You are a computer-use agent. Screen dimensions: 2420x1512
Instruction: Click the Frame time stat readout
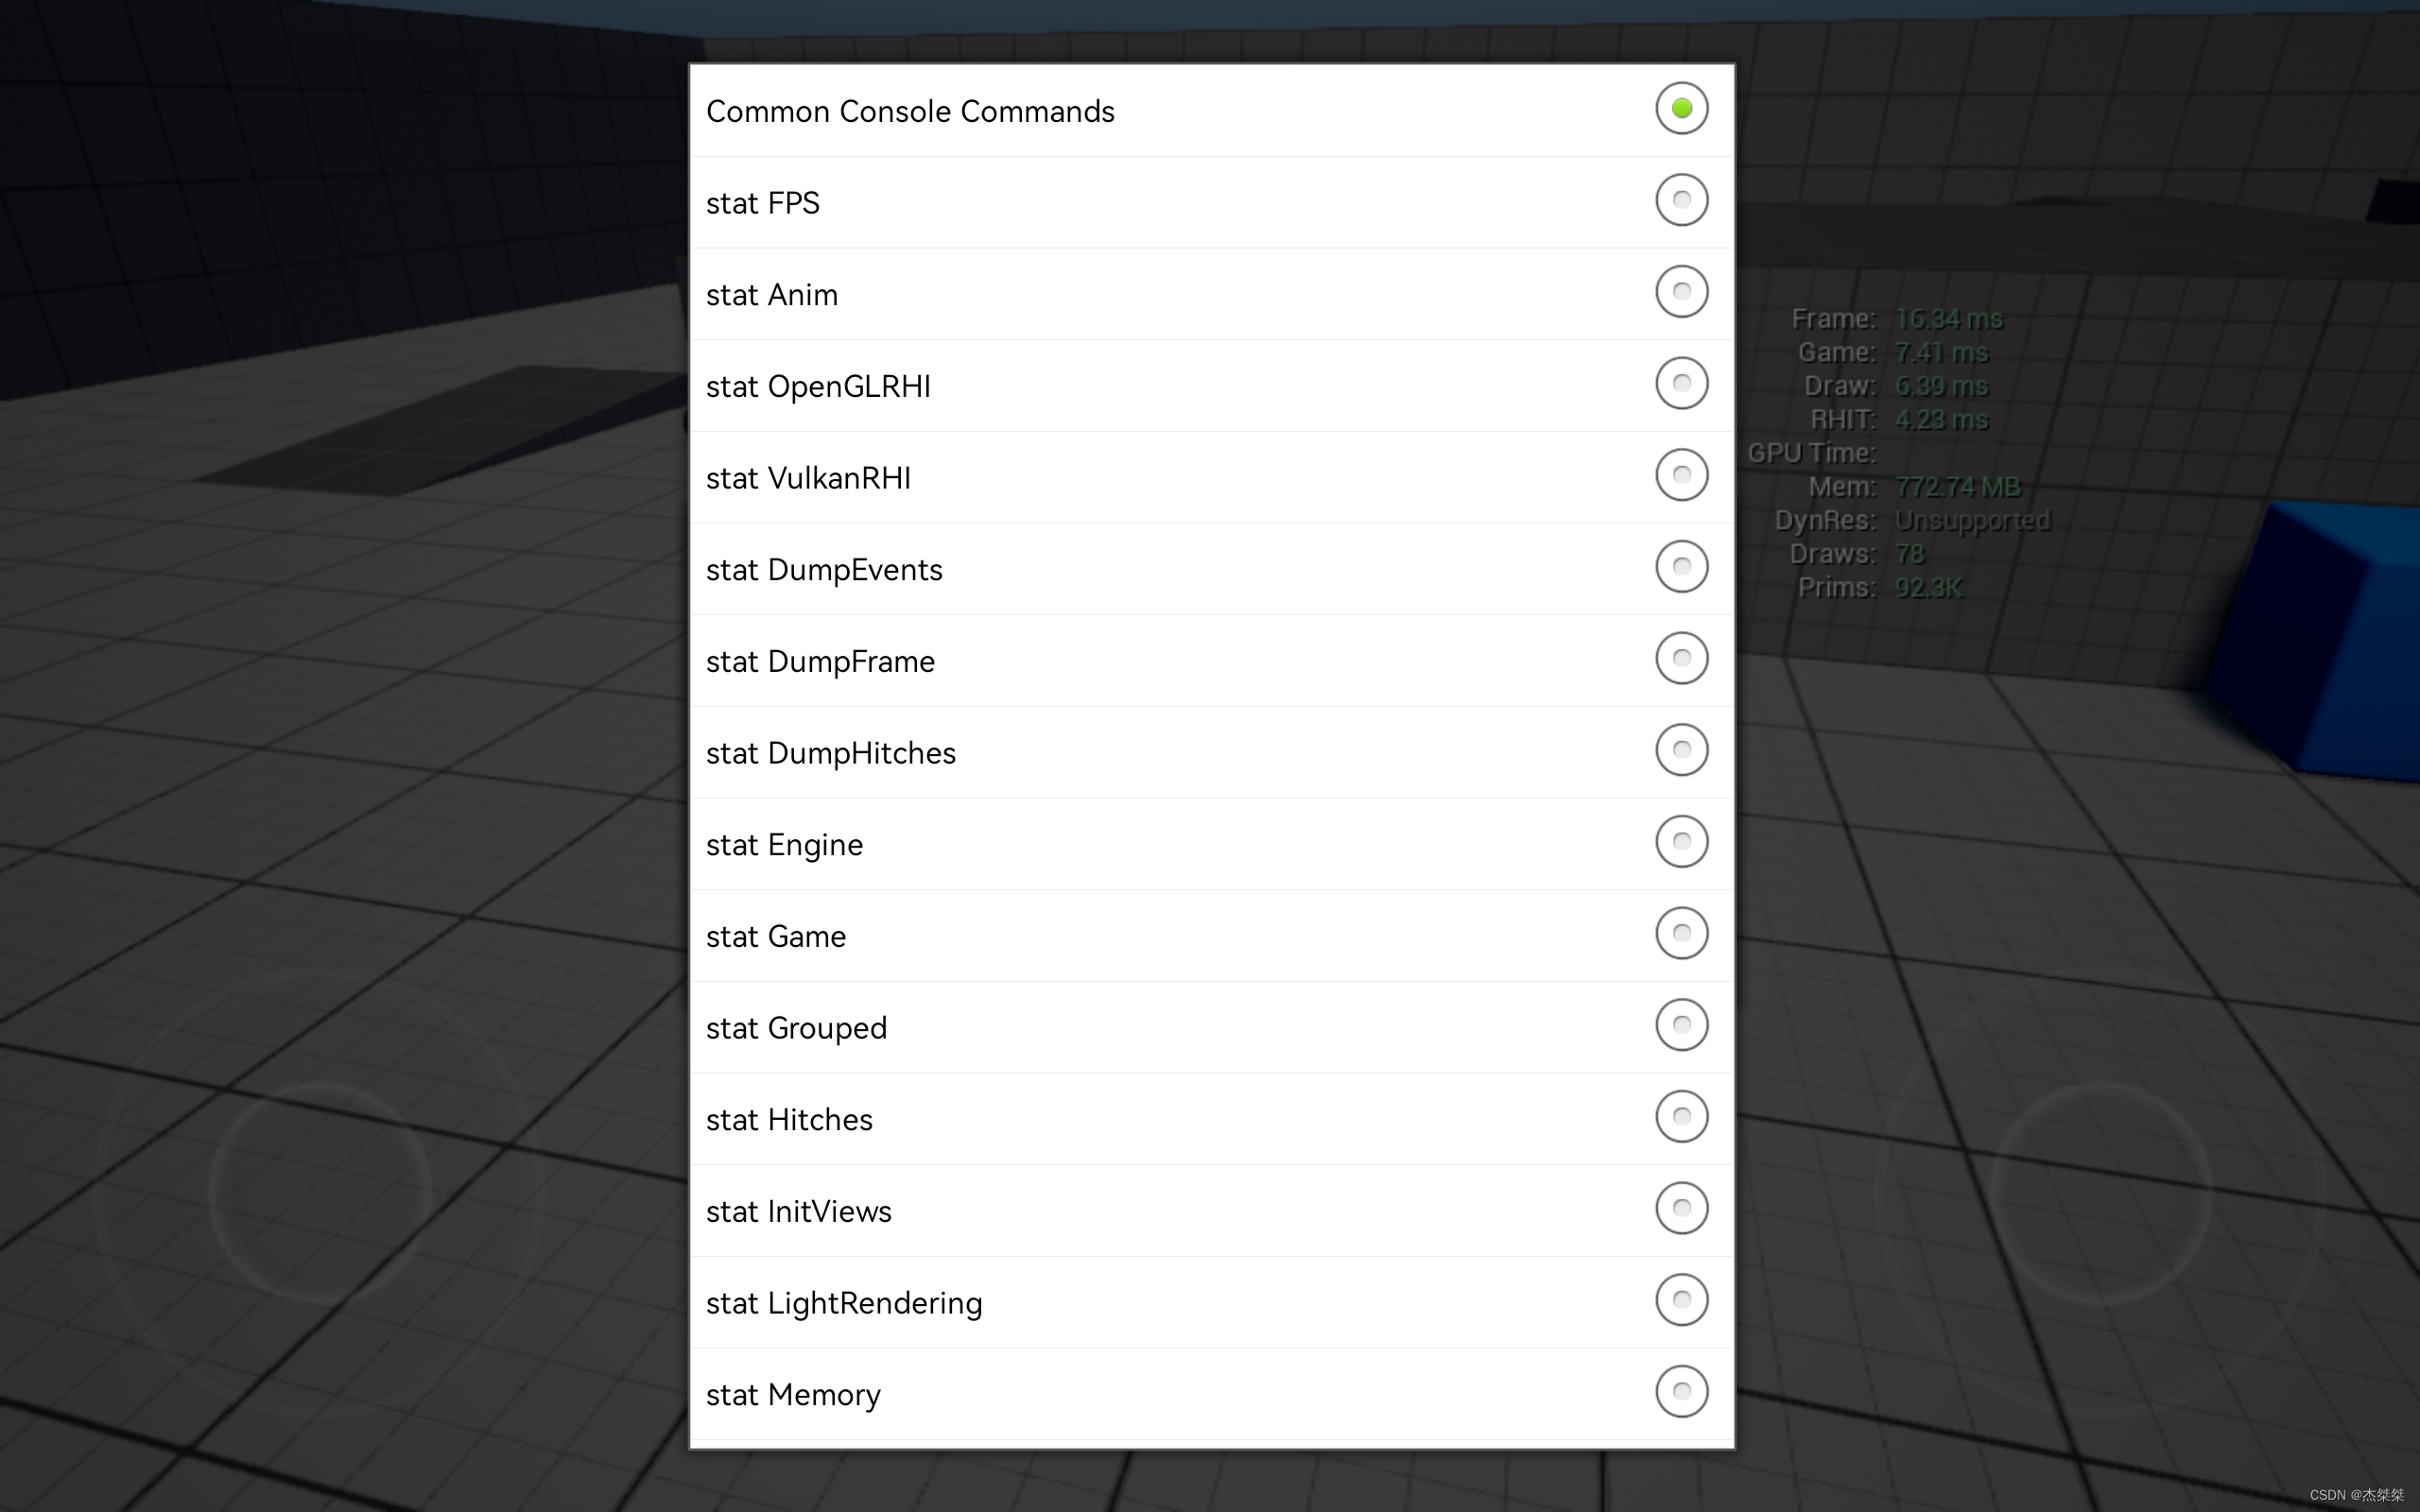tap(1947, 319)
